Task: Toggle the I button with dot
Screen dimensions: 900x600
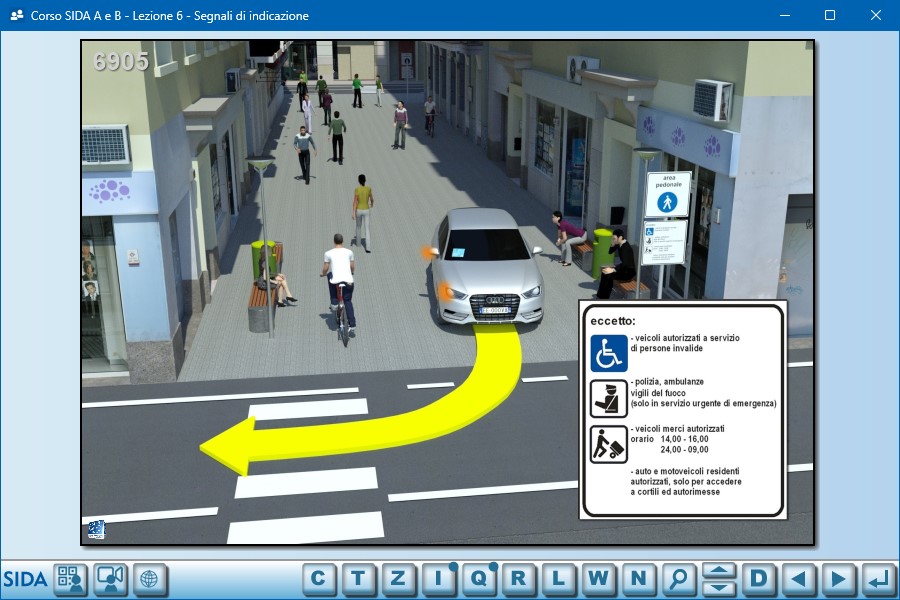Action: click(x=438, y=578)
